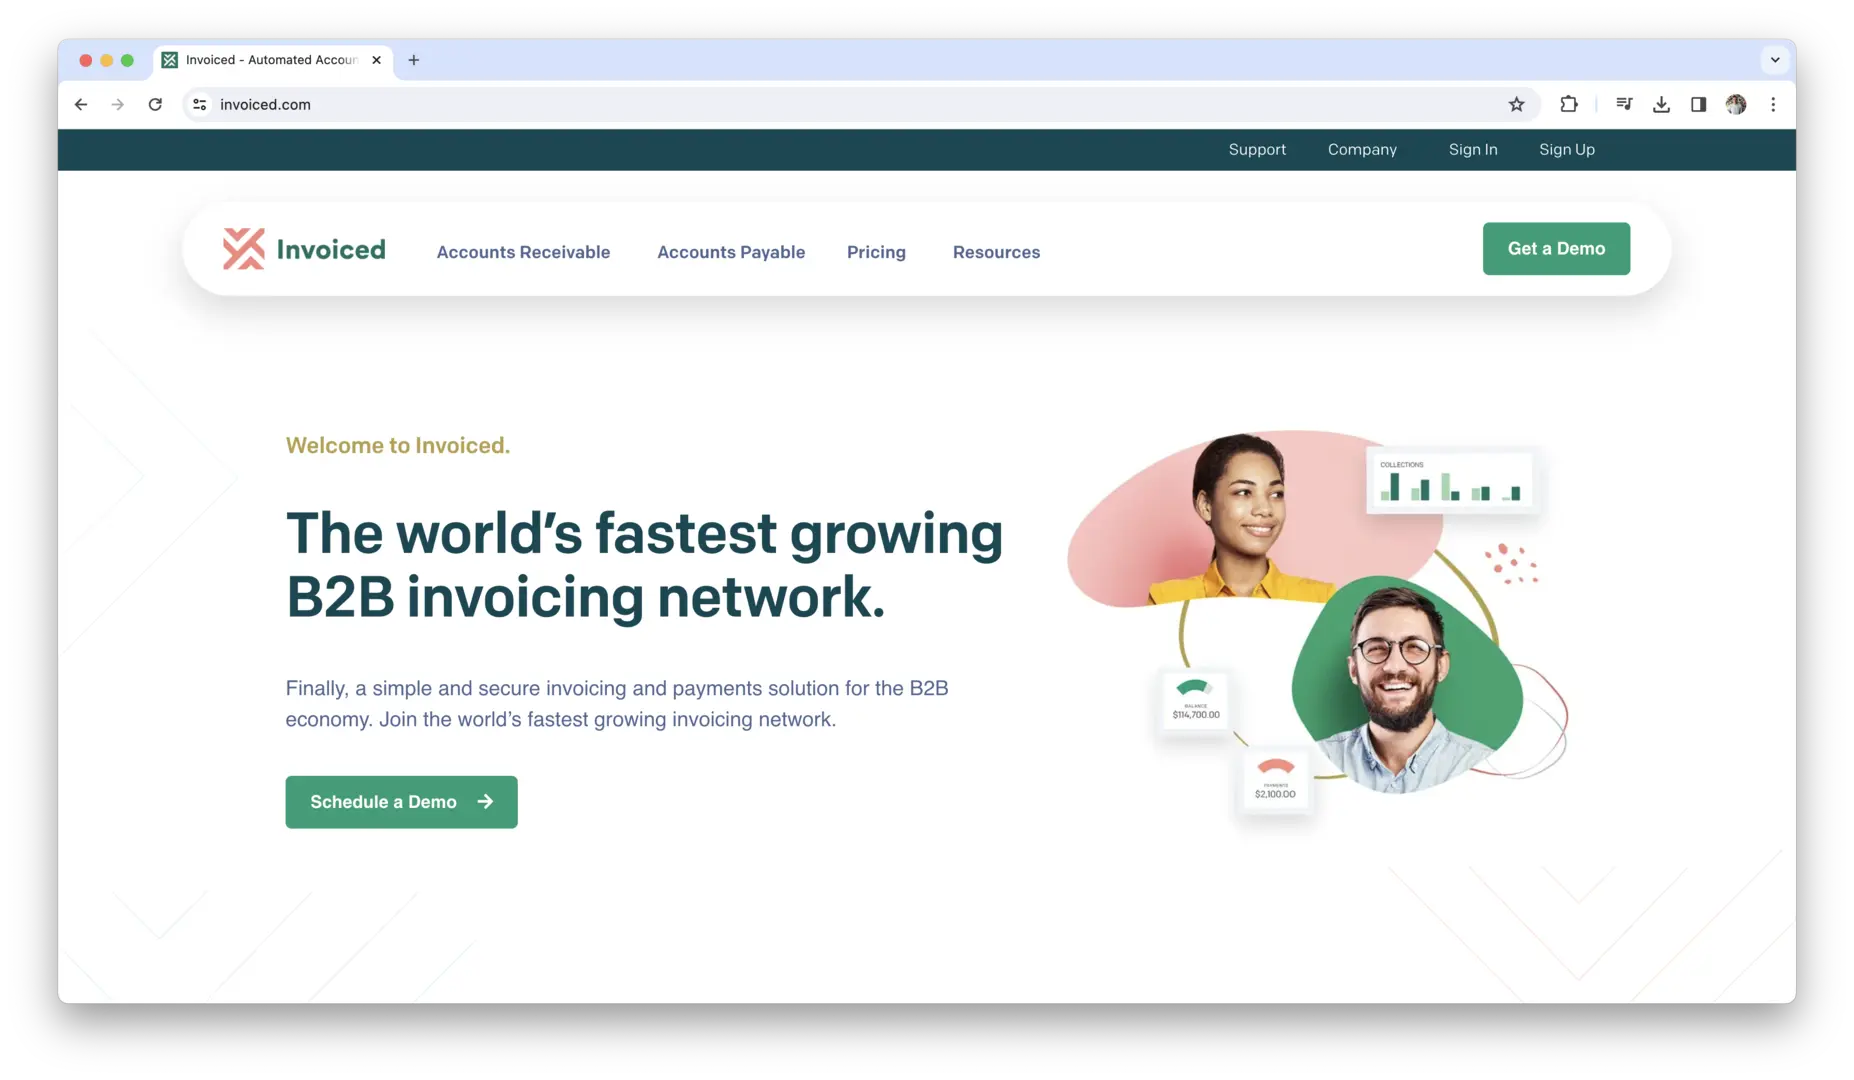The image size is (1854, 1080).
Task: Click the browser back arrow
Action: click(x=81, y=104)
